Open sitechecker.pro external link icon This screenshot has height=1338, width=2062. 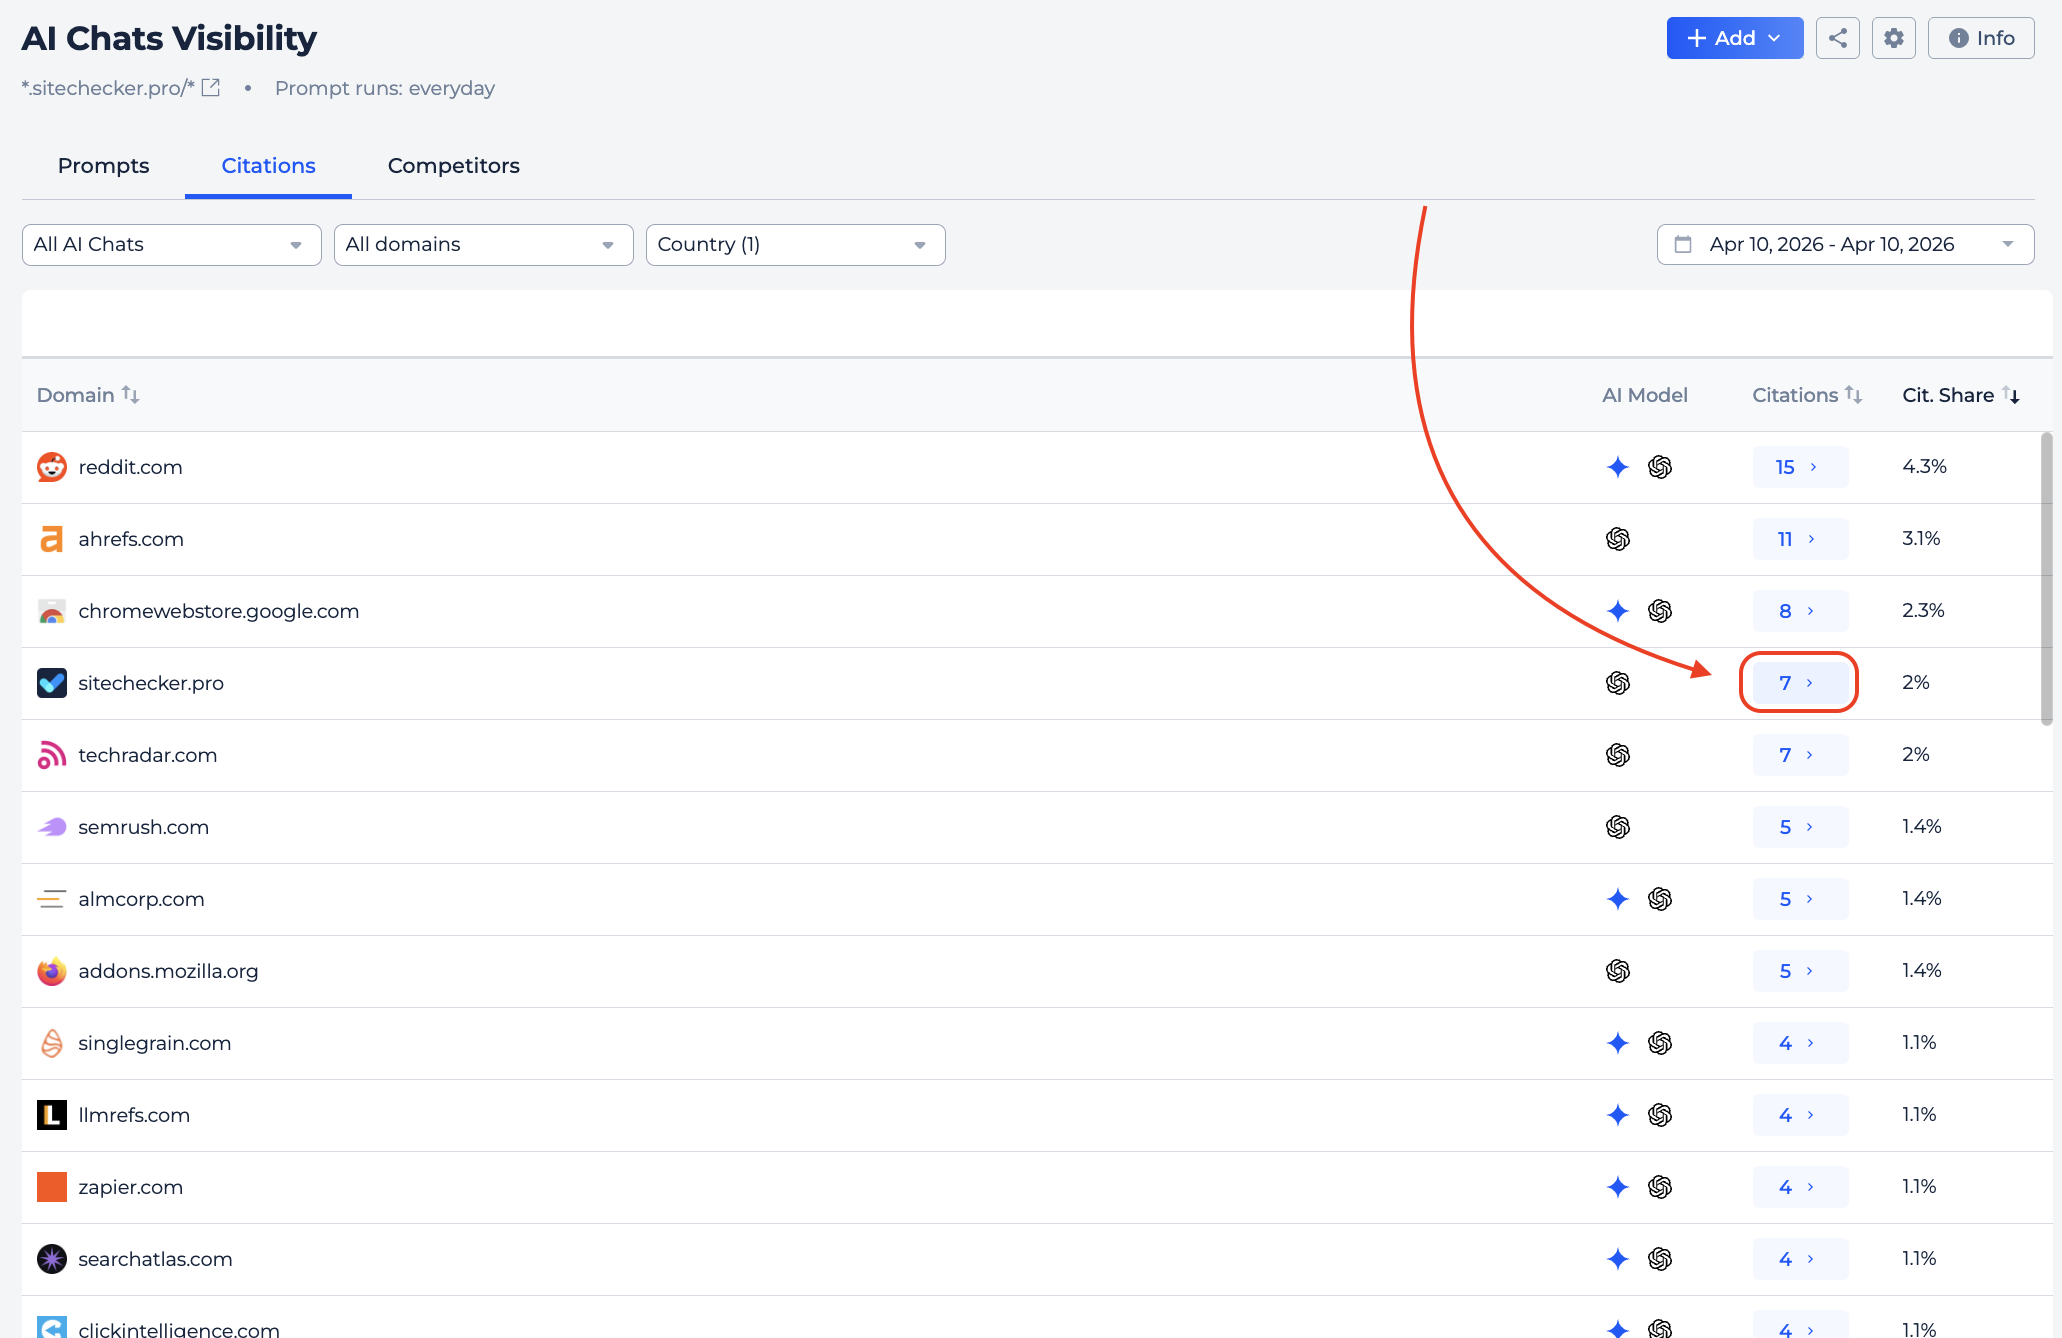pos(211,88)
